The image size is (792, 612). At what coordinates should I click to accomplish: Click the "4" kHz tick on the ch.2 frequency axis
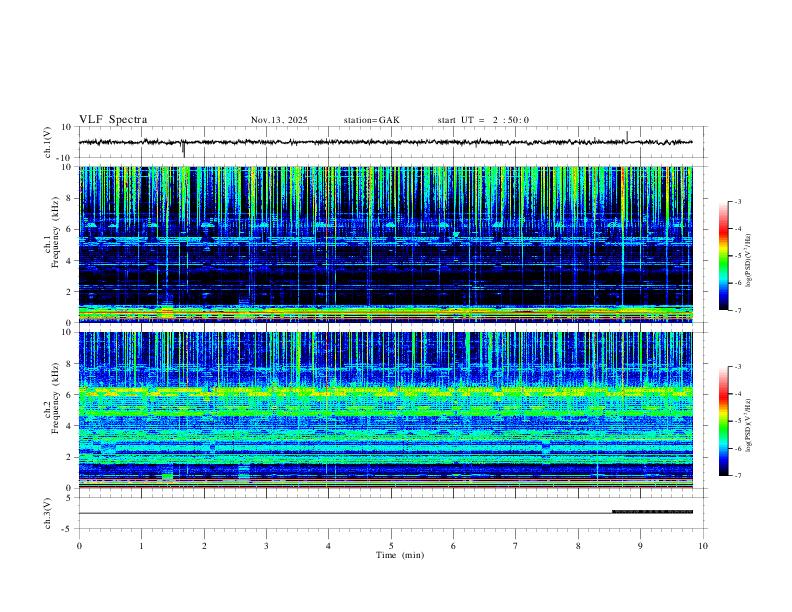coord(70,426)
